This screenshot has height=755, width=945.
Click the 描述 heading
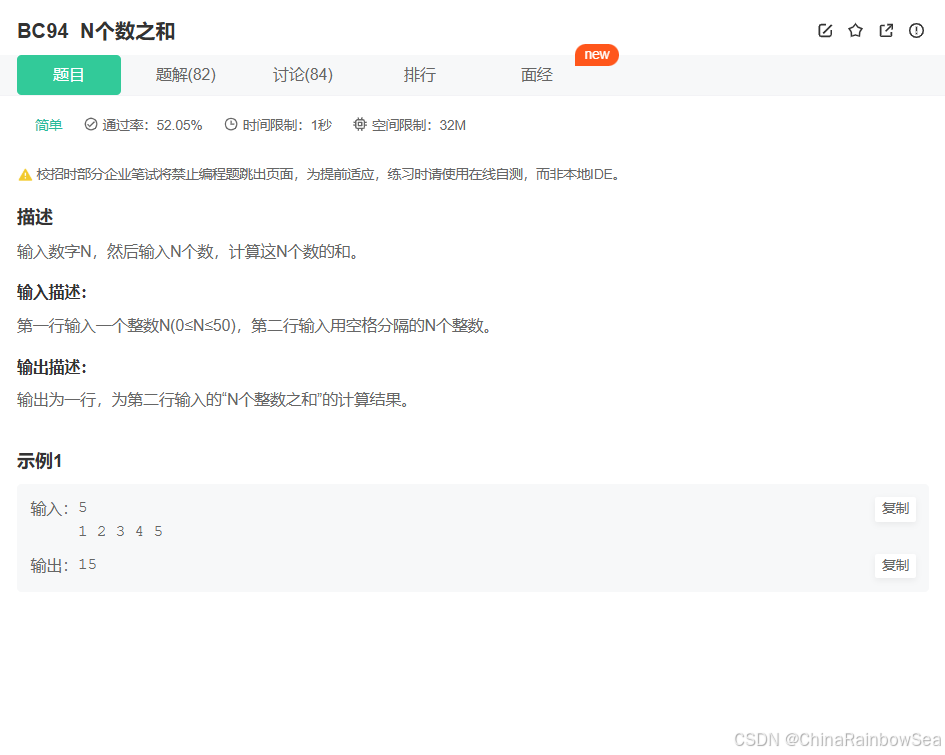pyautogui.click(x=35, y=217)
